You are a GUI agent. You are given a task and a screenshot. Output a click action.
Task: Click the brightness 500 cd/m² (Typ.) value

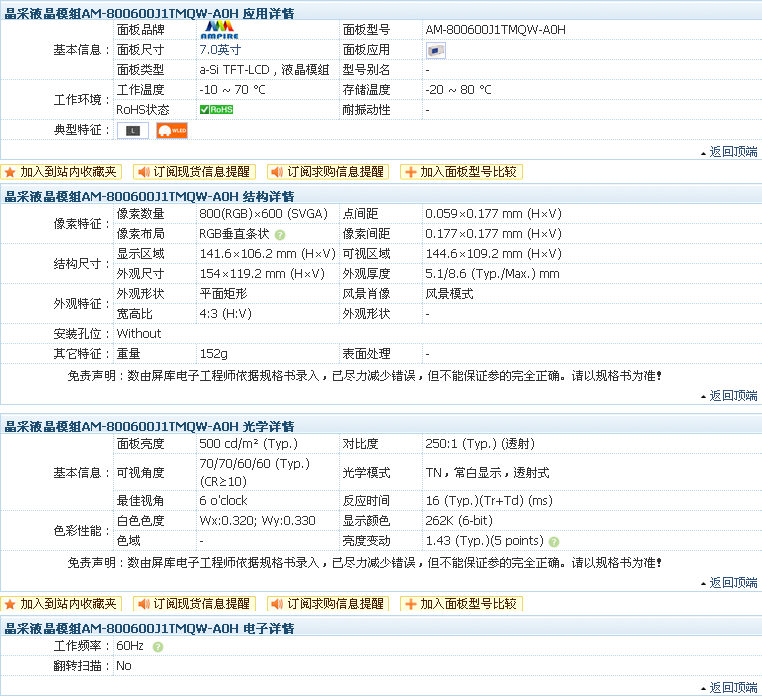pyautogui.click(x=248, y=444)
